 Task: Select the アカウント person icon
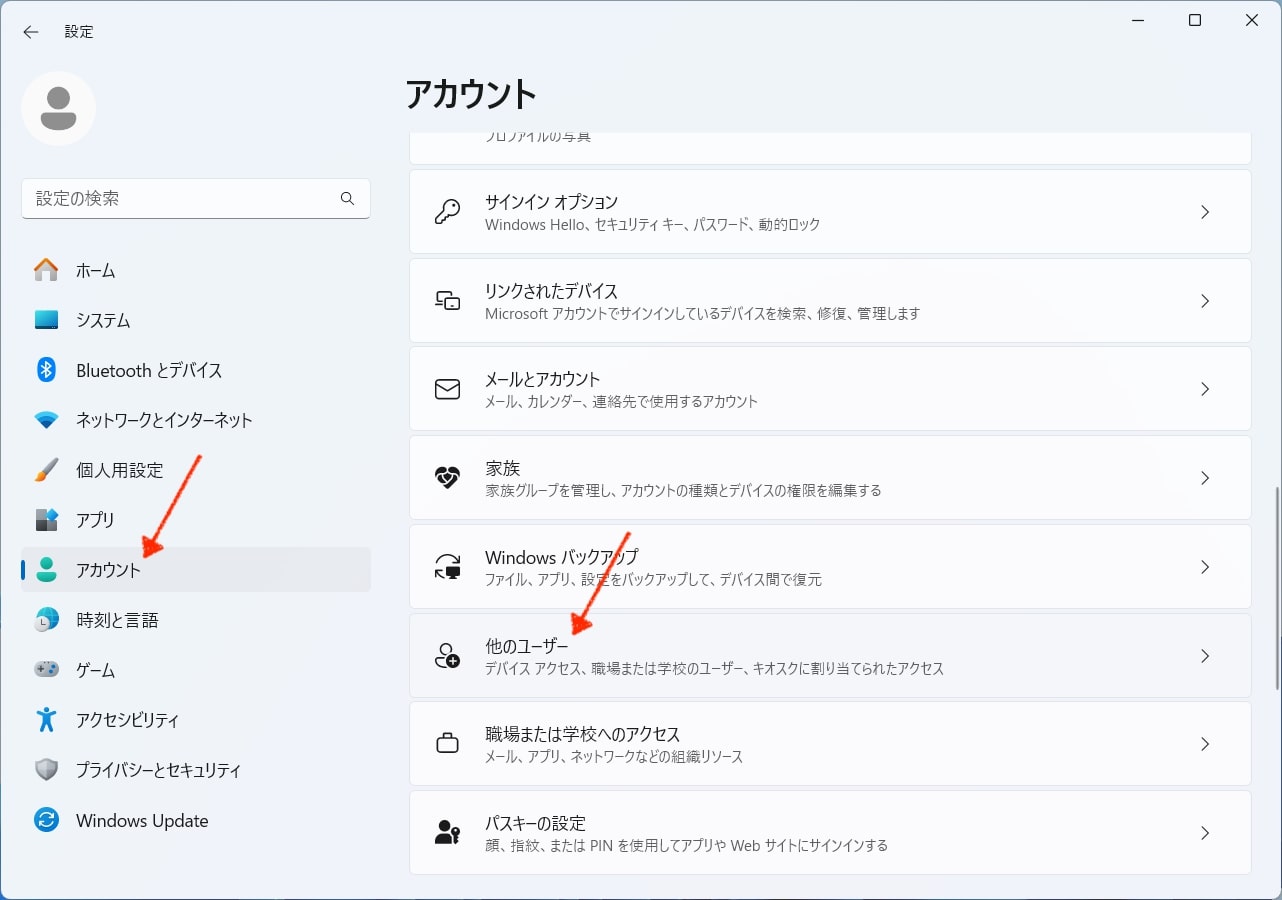[x=46, y=570]
